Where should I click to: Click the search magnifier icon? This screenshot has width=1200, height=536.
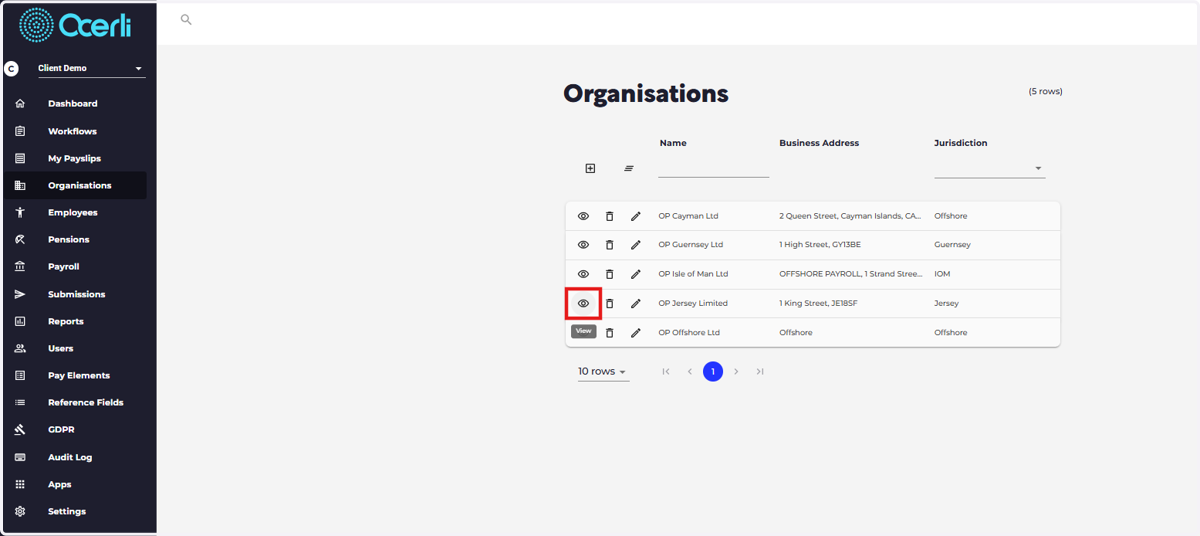click(x=186, y=19)
